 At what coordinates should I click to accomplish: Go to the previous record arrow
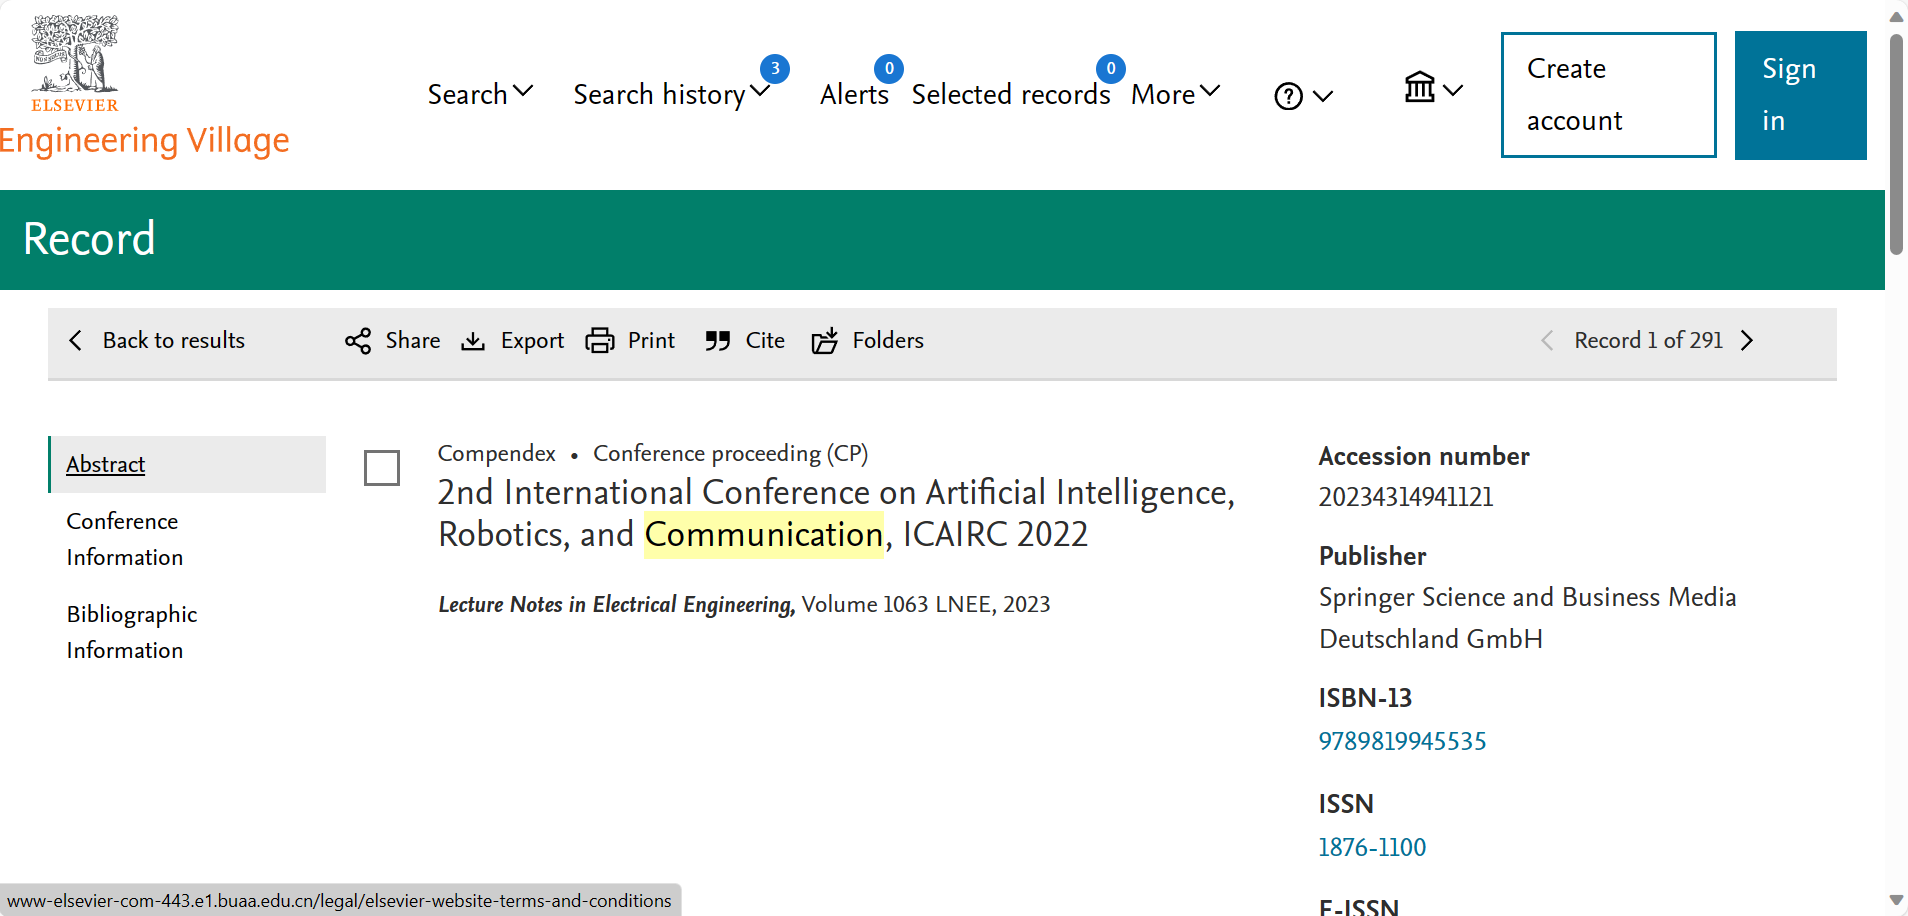click(x=1547, y=340)
